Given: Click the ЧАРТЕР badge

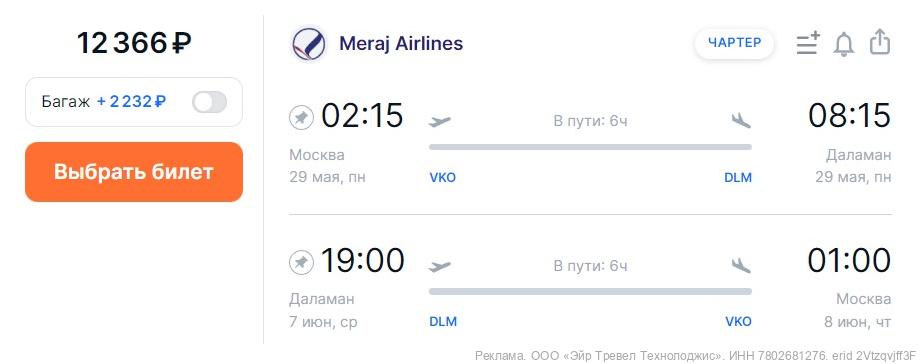Looking at the screenshot, I should point(734,43).
